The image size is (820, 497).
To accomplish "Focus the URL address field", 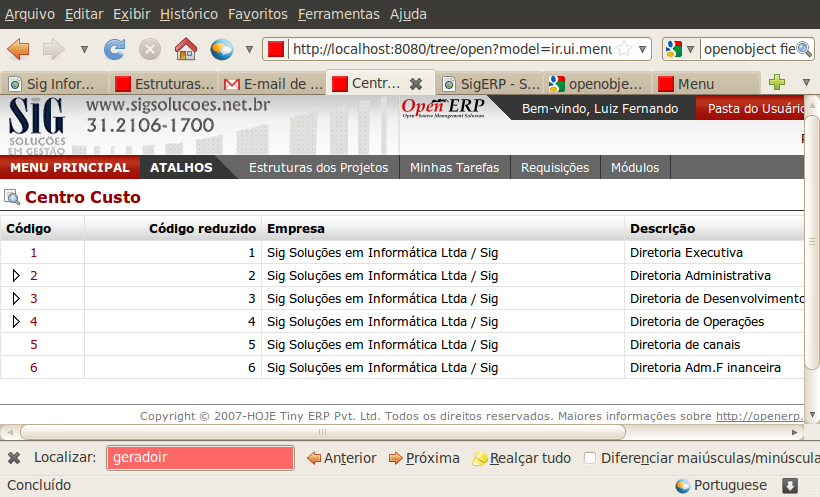I will point(452,49).
